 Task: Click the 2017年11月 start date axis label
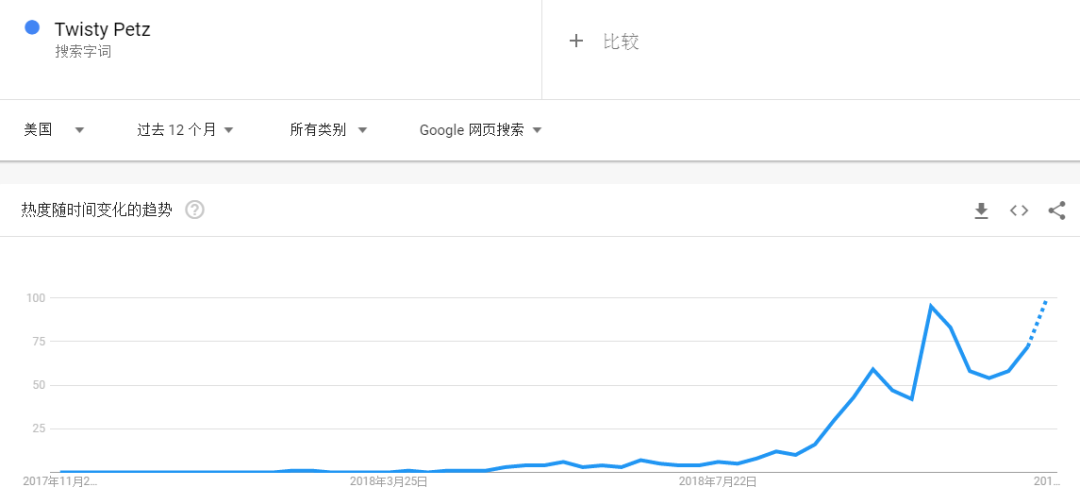(x=60, y=481)
